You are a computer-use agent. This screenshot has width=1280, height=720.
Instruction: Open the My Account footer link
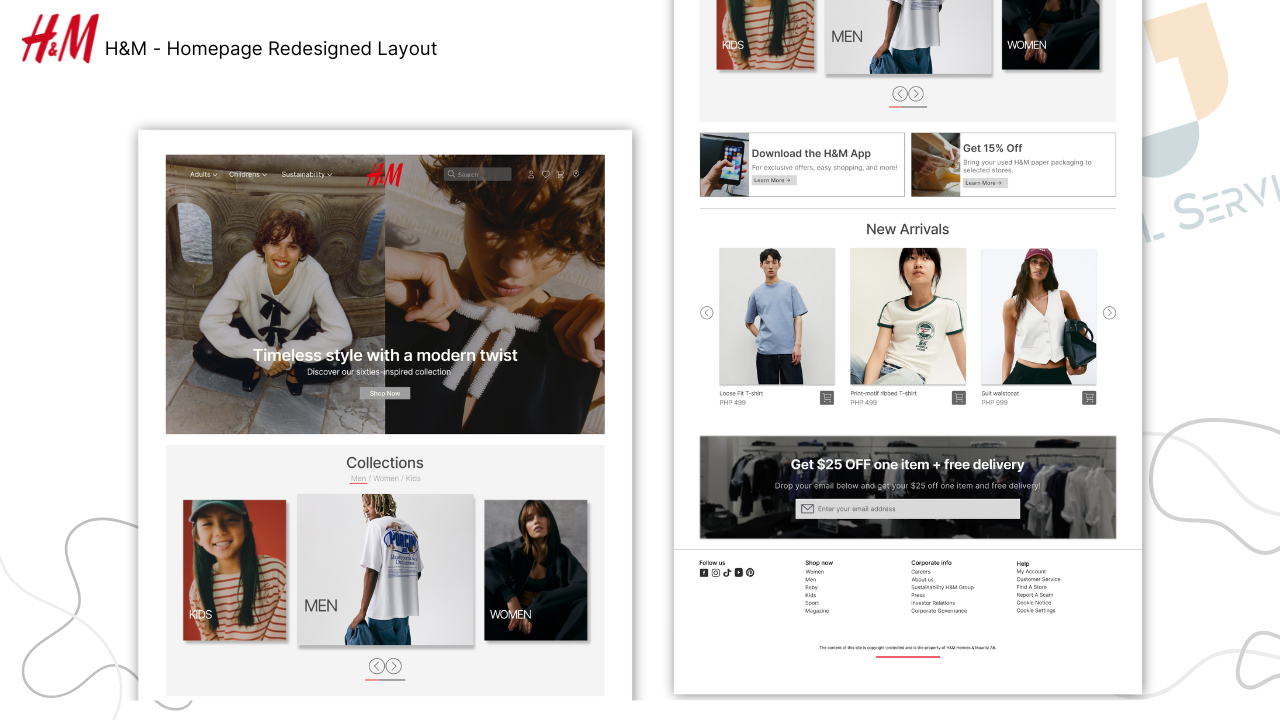[x=1032, y=572]
